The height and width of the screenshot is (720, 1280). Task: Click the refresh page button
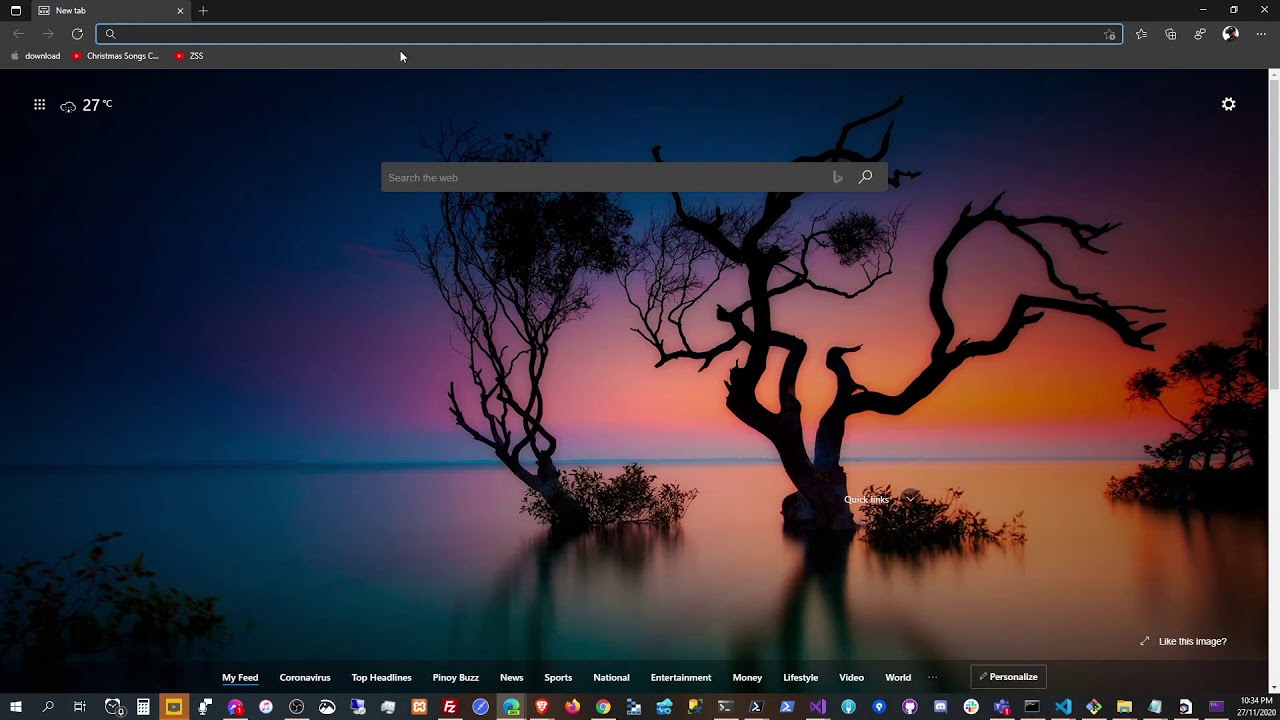coord(77,34)
